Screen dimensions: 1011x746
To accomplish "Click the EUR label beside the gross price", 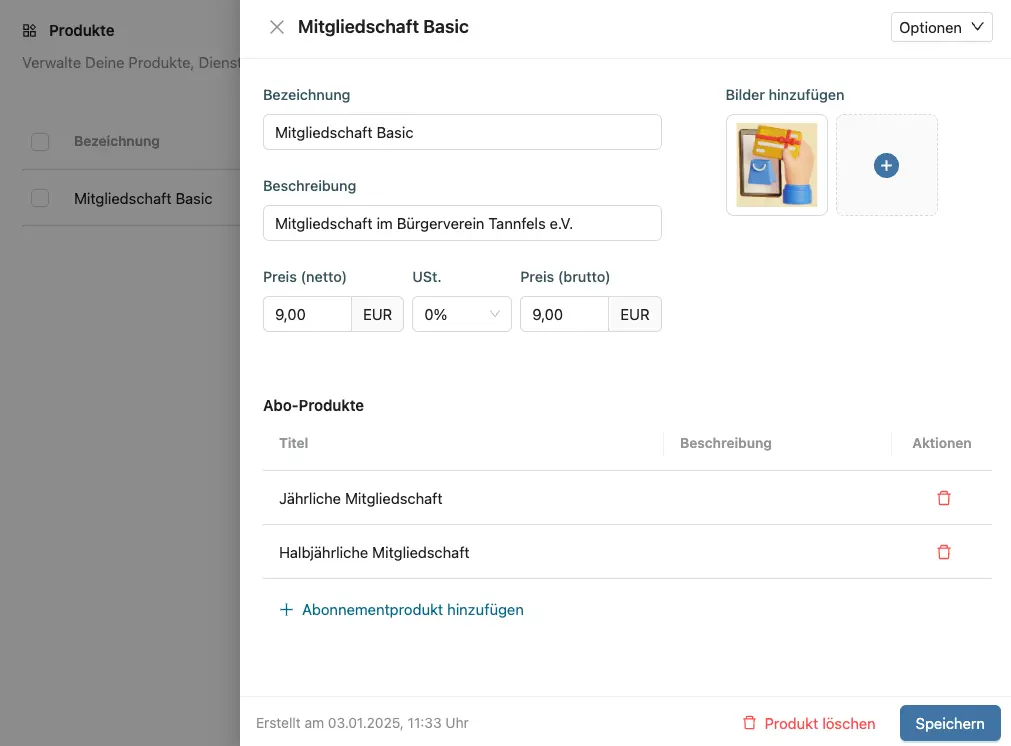I will point(635,313).
